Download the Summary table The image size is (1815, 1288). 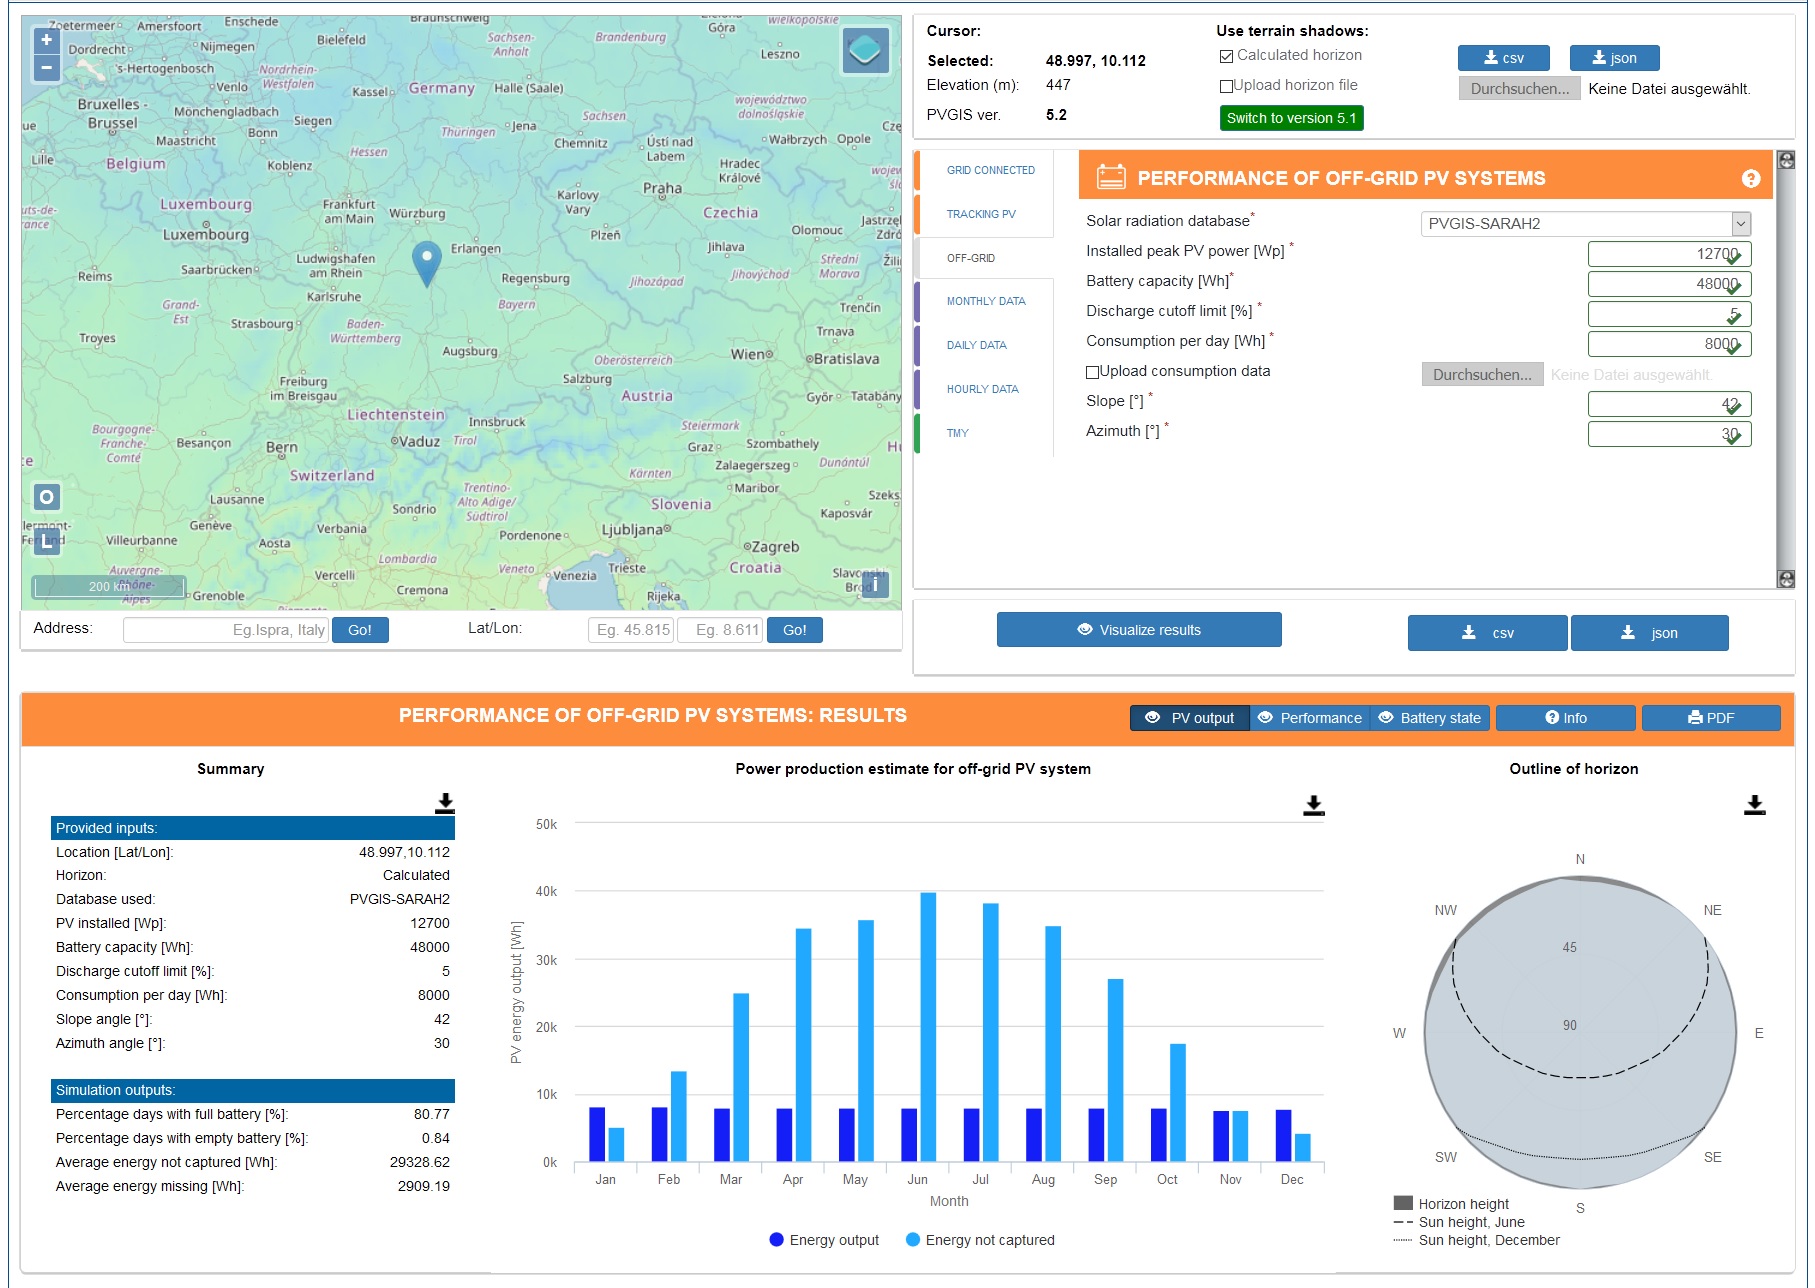445,802
